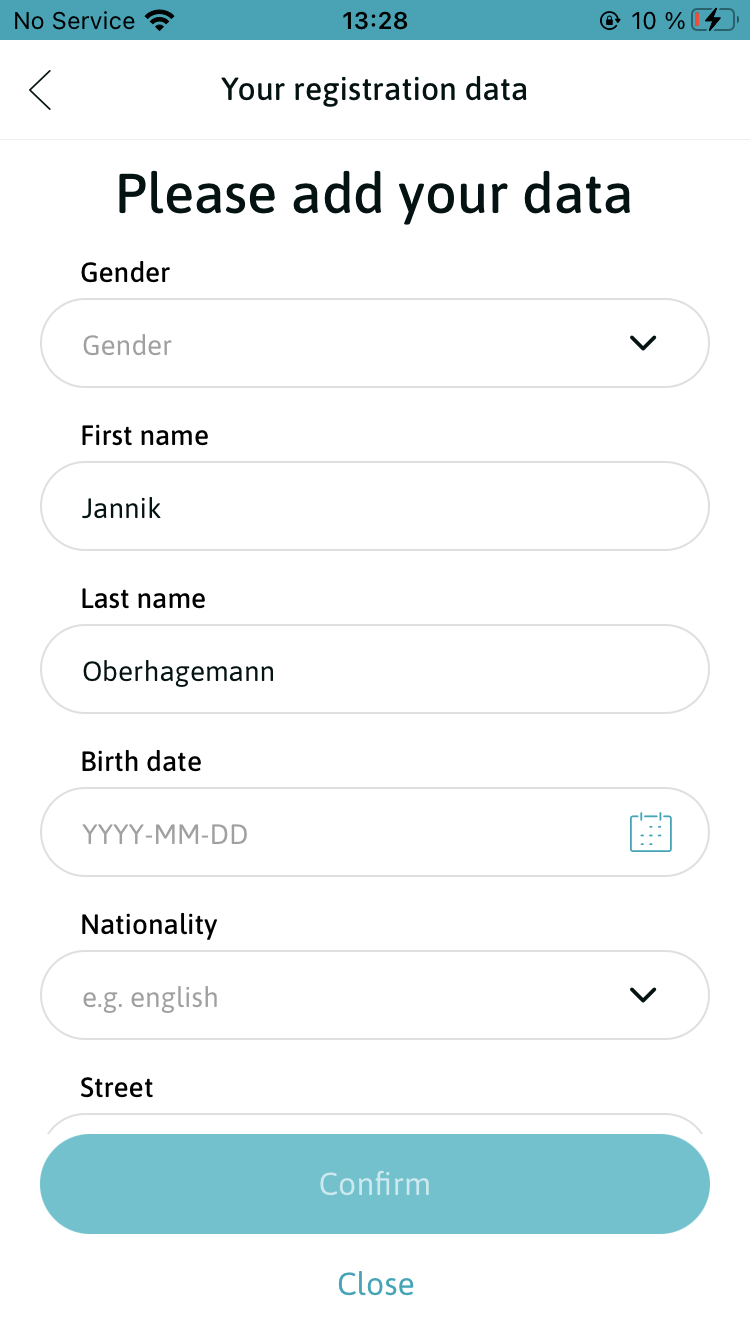
Task: Tap the 13:28 clock in status bar
Action: point(374,20)
